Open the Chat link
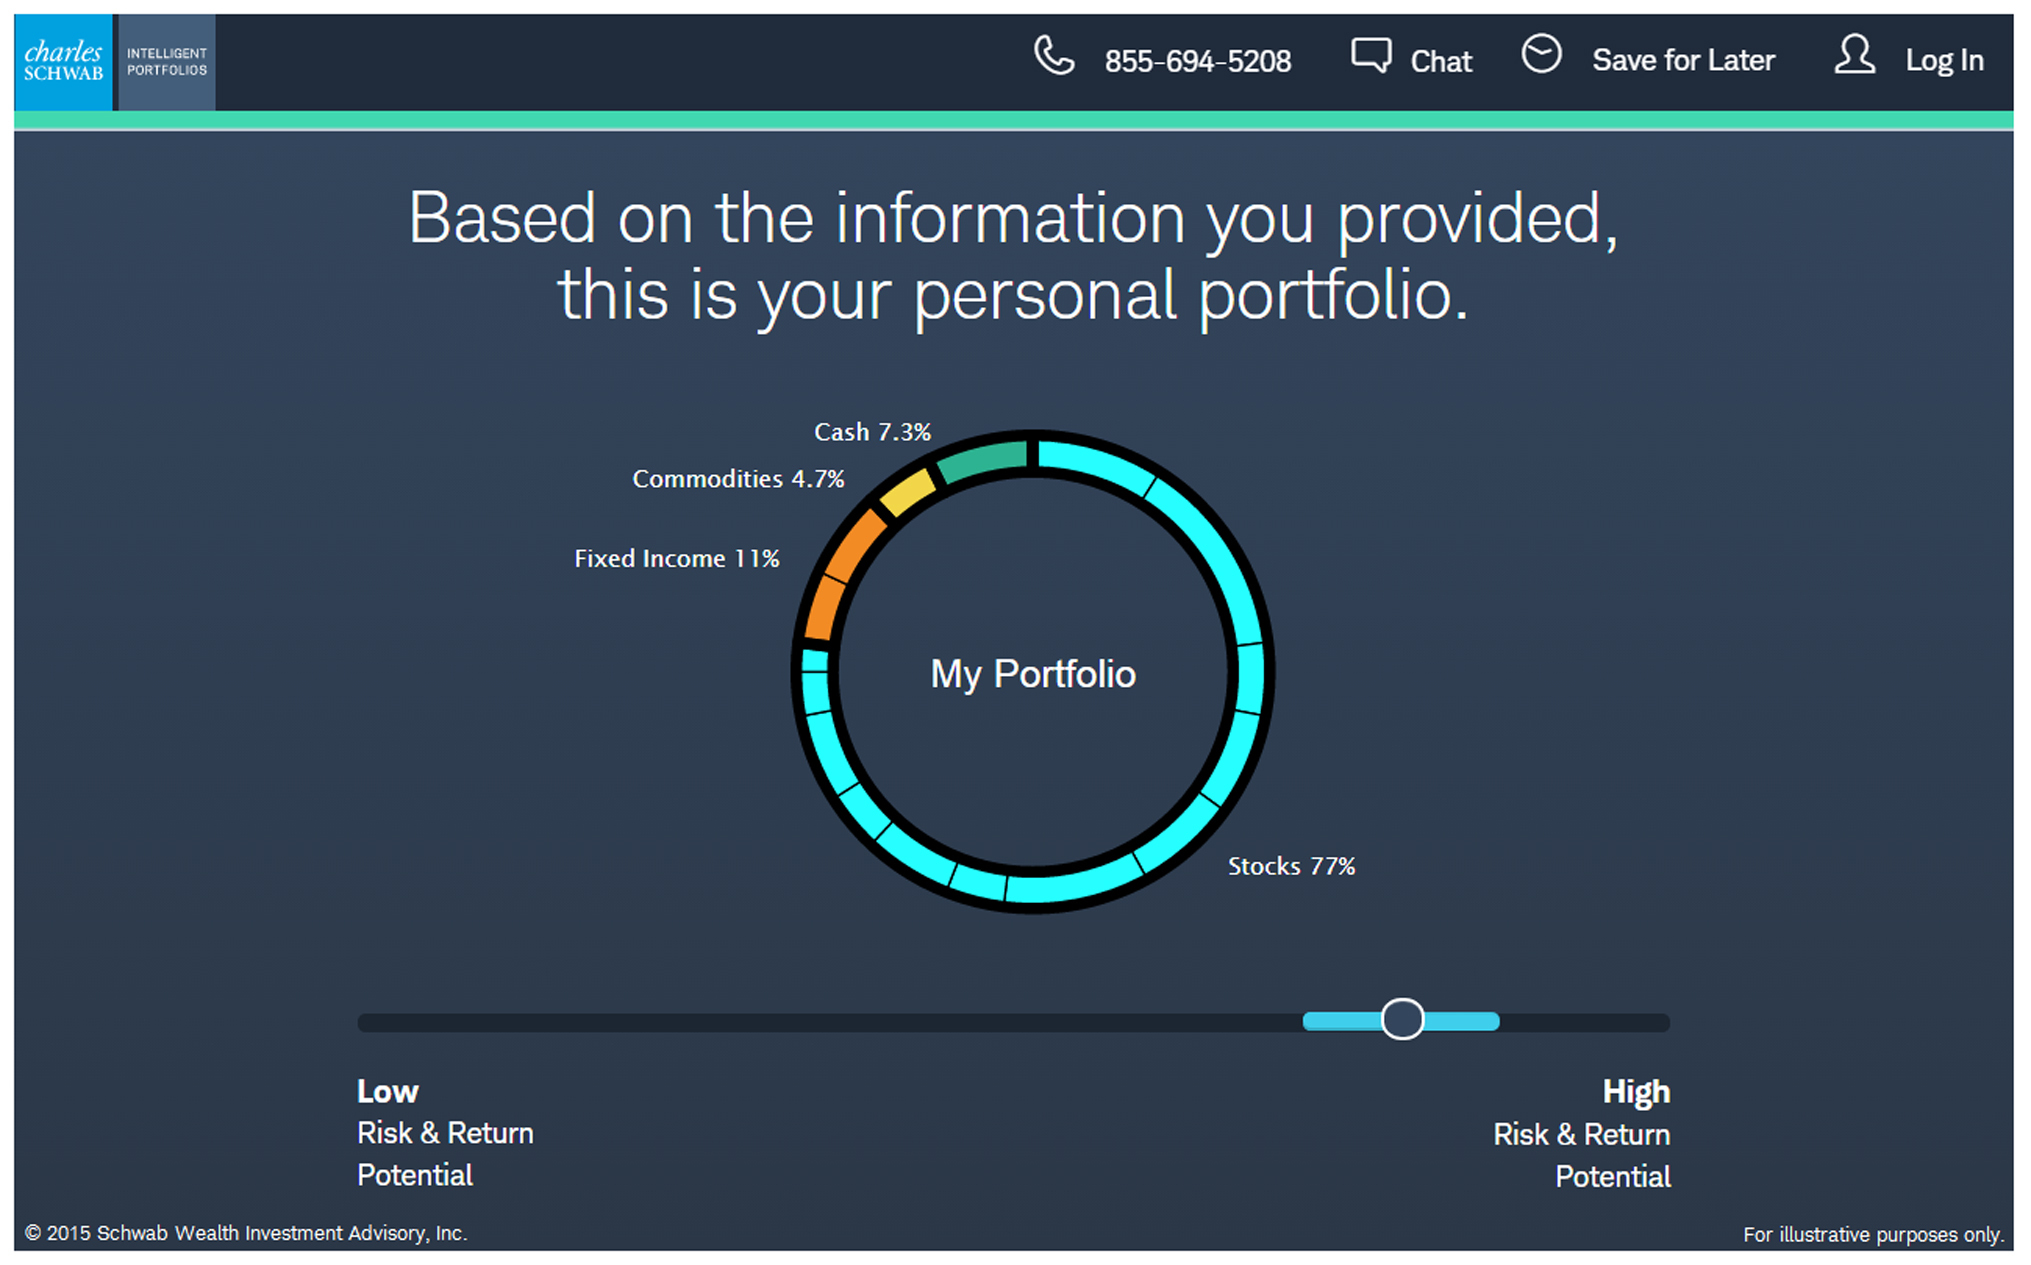The height and width of the screenshot is (1265, 2031). point(1441,61)
